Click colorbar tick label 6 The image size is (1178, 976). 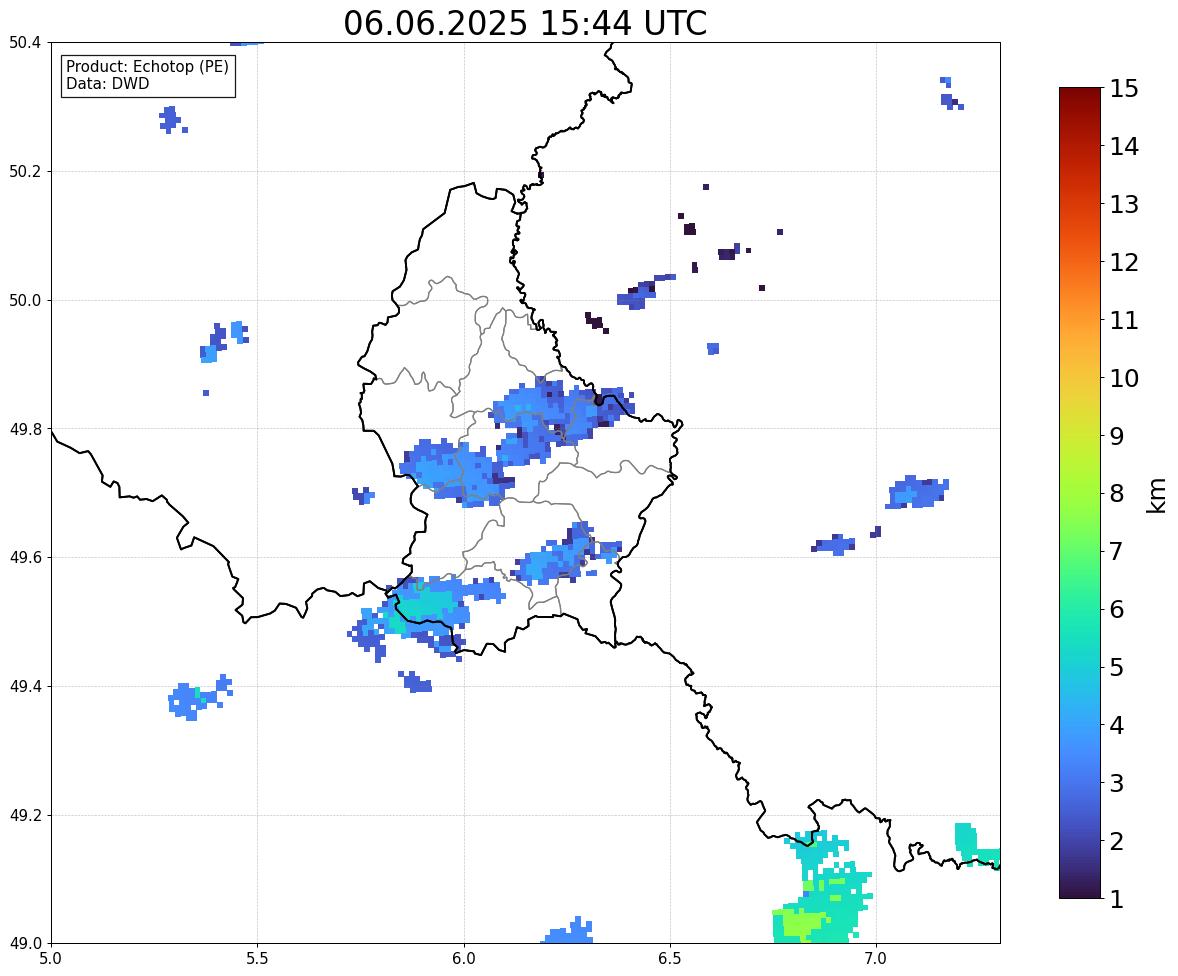pyautogui.click(x=1117, y=609)
